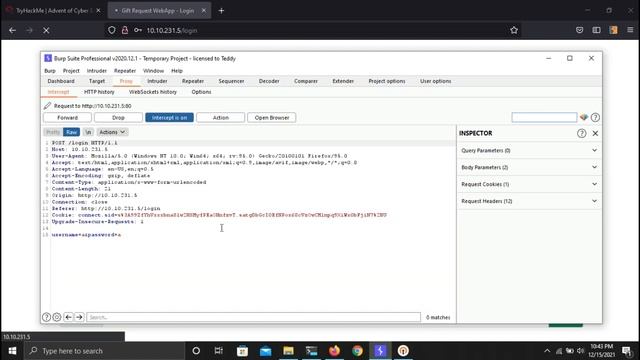This screenshot has width=640, height=360.
Task: Close the Inspector panel
Action: pyautogui.click(x=595, y=133)
